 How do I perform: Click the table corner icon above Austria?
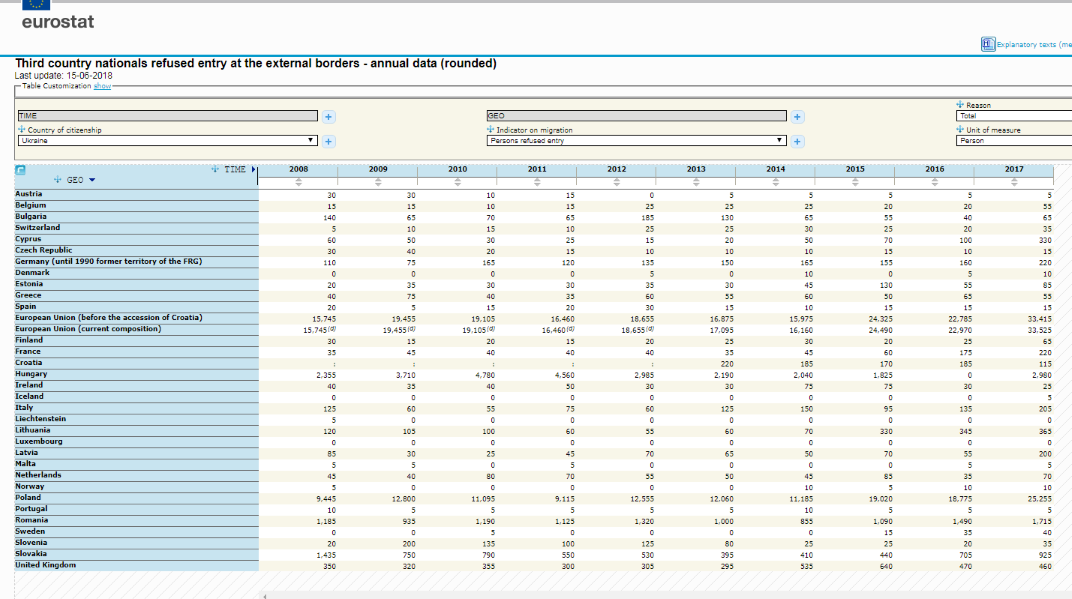tap(21, 170)
